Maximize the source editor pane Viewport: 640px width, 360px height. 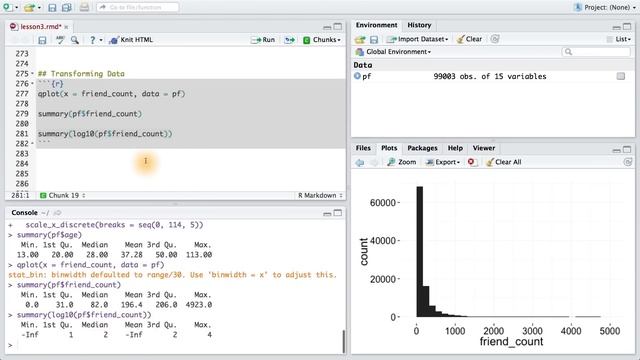pos(338,27)
